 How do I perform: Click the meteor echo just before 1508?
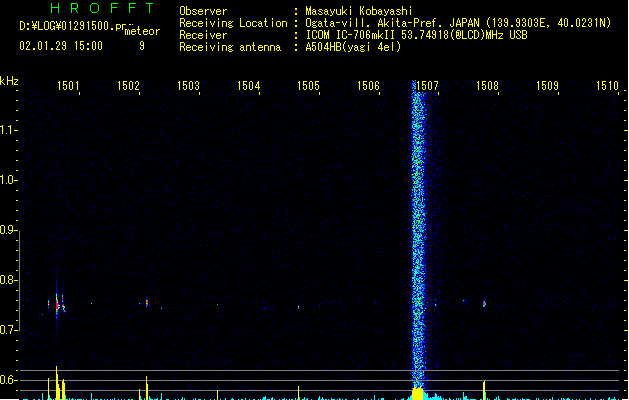484,304
